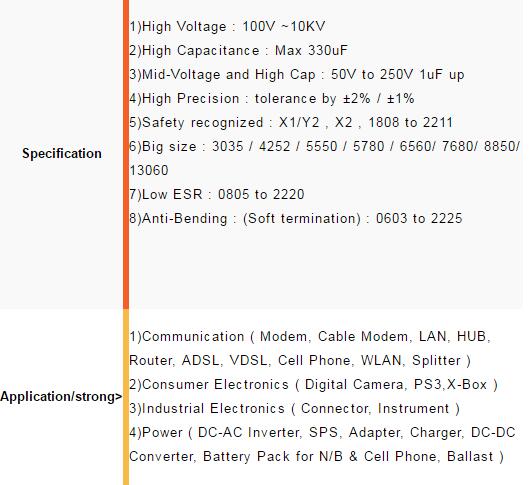Click the yellow bar beside Application
This screenshot has width=531, height=485.
tap(126, 397)
